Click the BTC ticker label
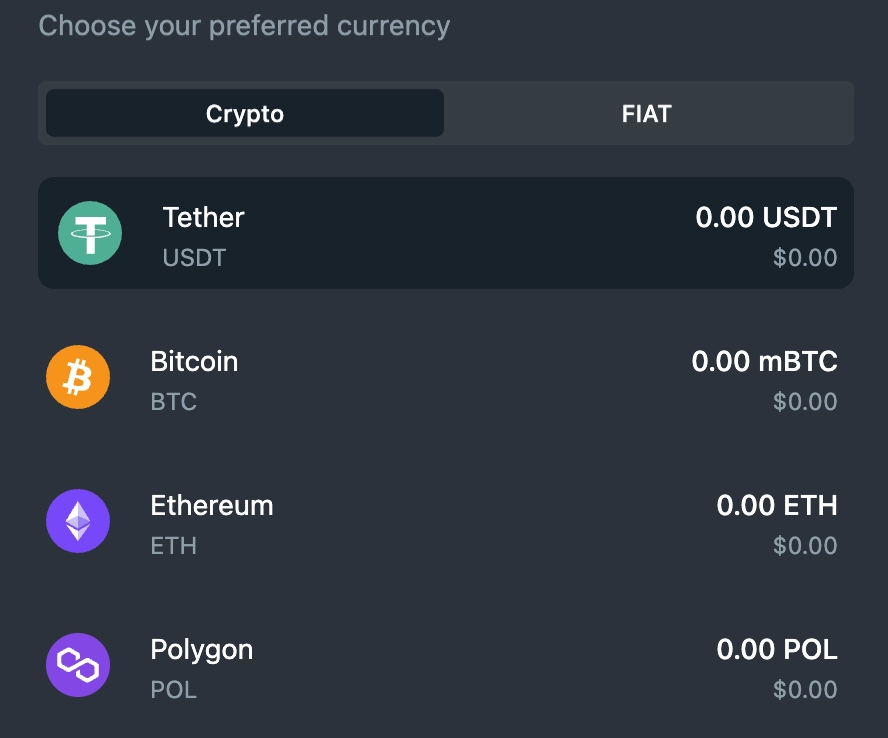This screenshot has width=888, height=738. coord(173,402)
